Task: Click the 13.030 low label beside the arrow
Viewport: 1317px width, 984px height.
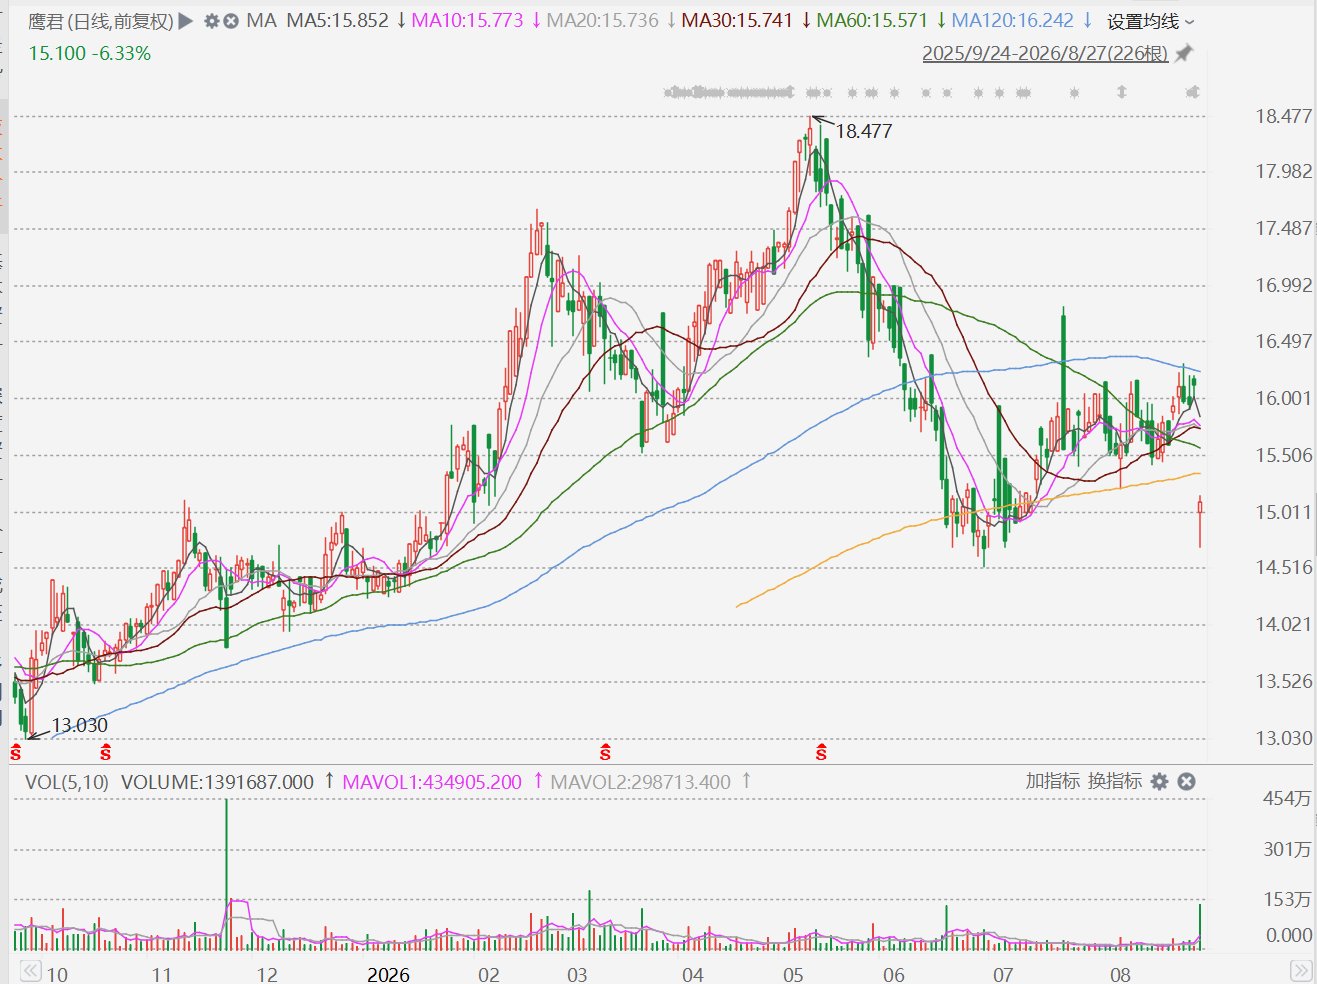Action: 80,725
